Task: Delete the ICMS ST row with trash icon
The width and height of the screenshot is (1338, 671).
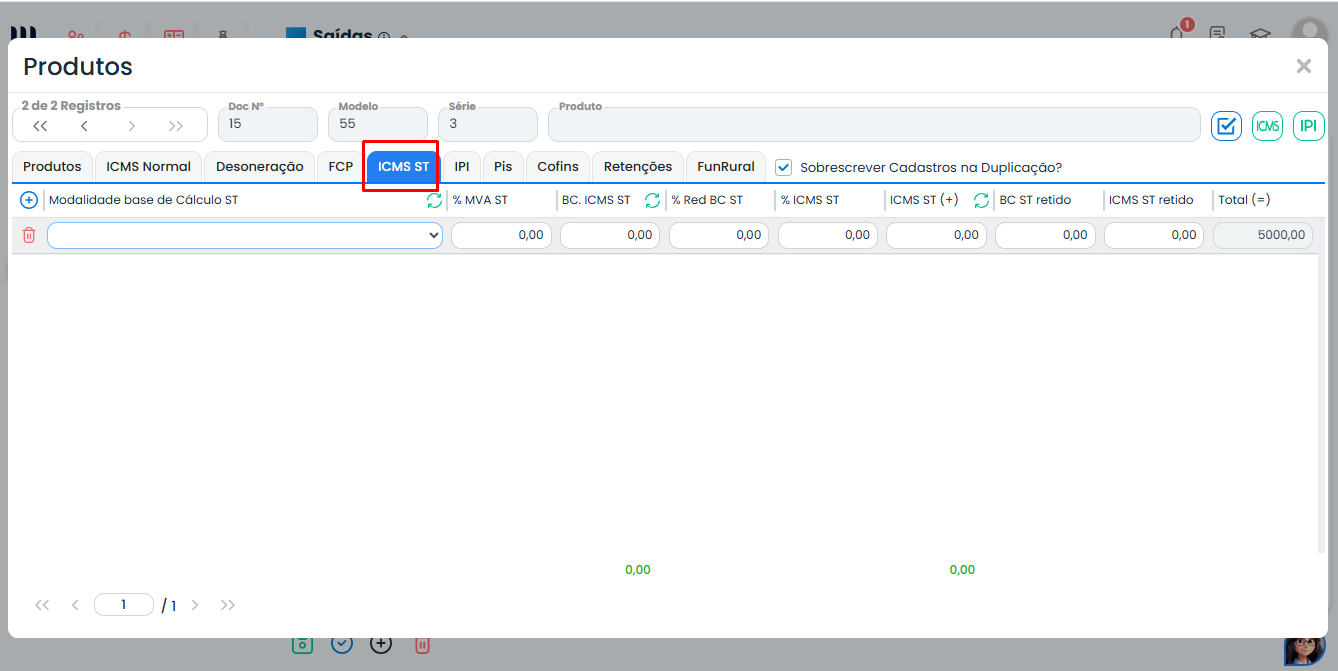Action: (x=29, y=235)
